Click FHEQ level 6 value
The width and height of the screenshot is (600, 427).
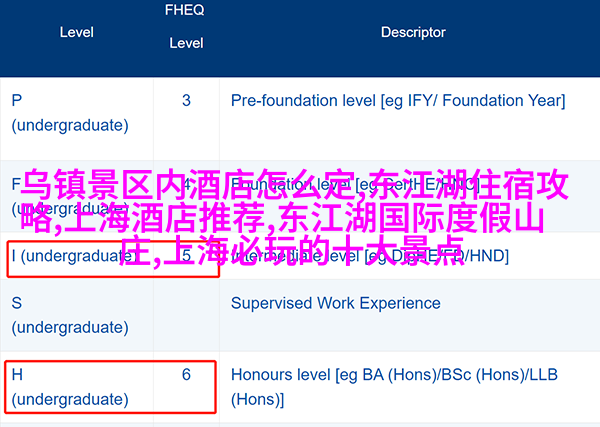point(186,374)
